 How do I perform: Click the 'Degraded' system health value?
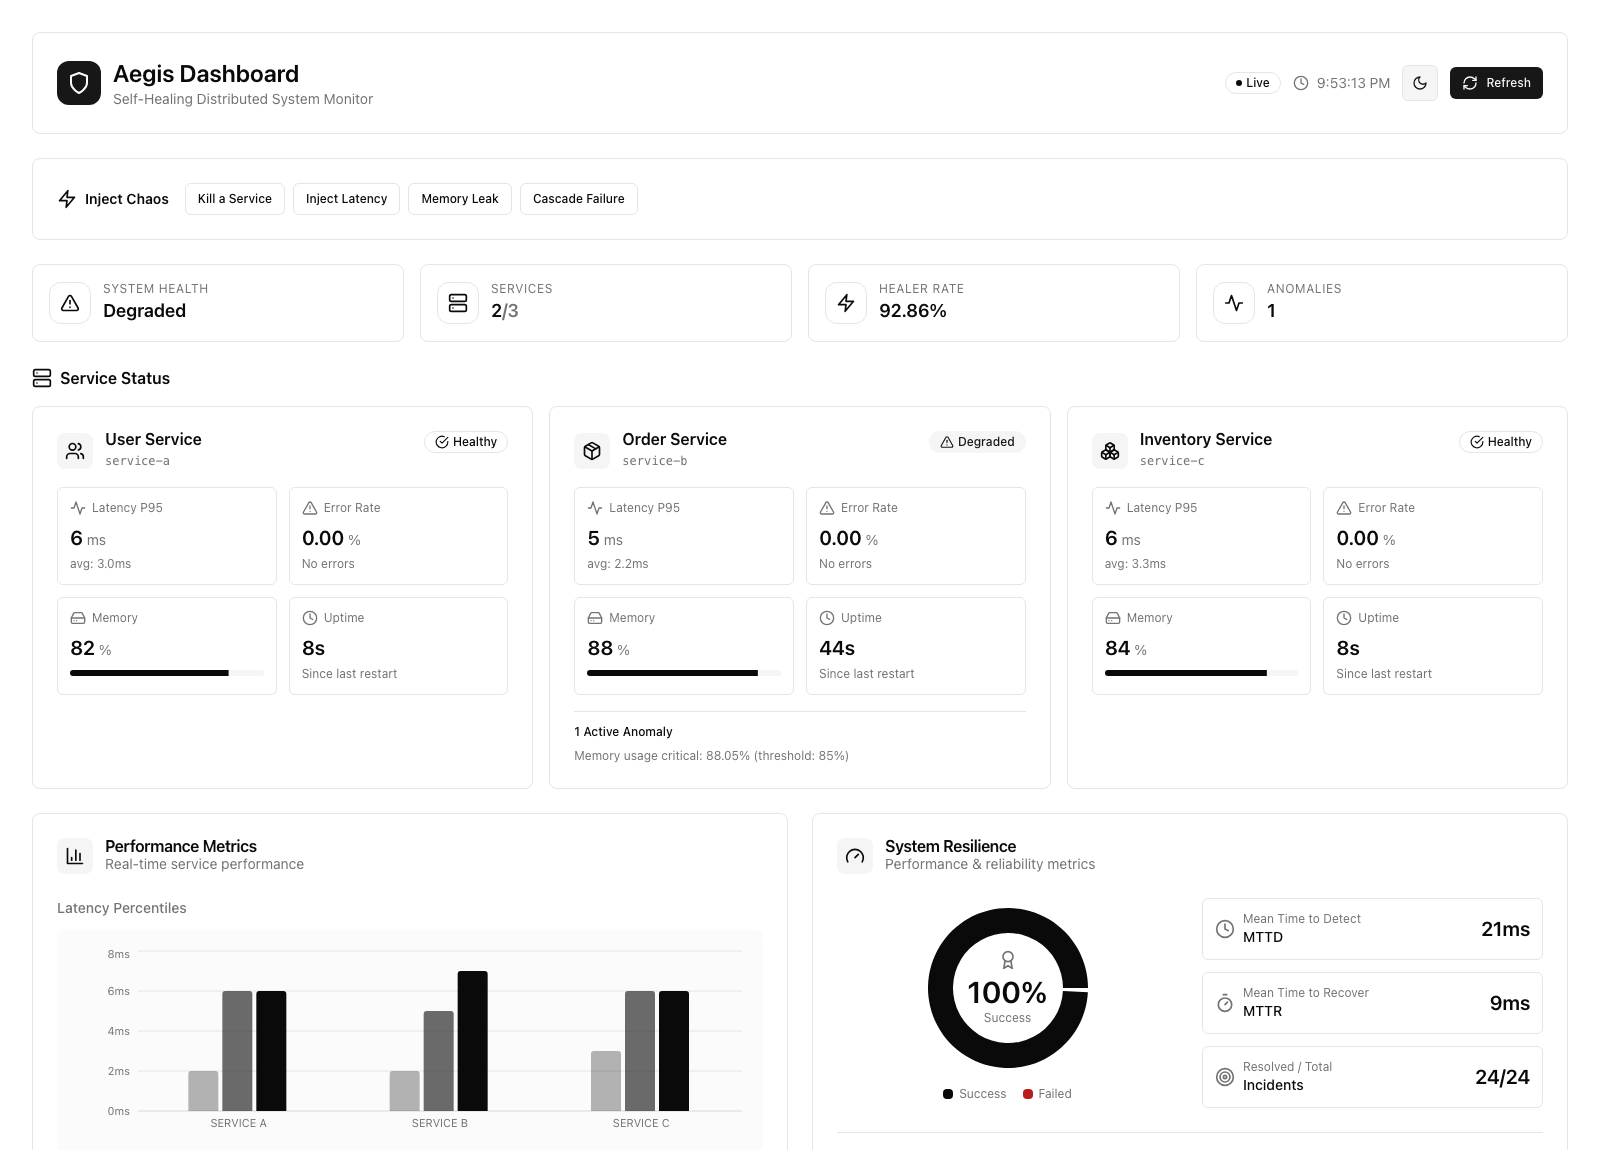(x=144, y=311)
